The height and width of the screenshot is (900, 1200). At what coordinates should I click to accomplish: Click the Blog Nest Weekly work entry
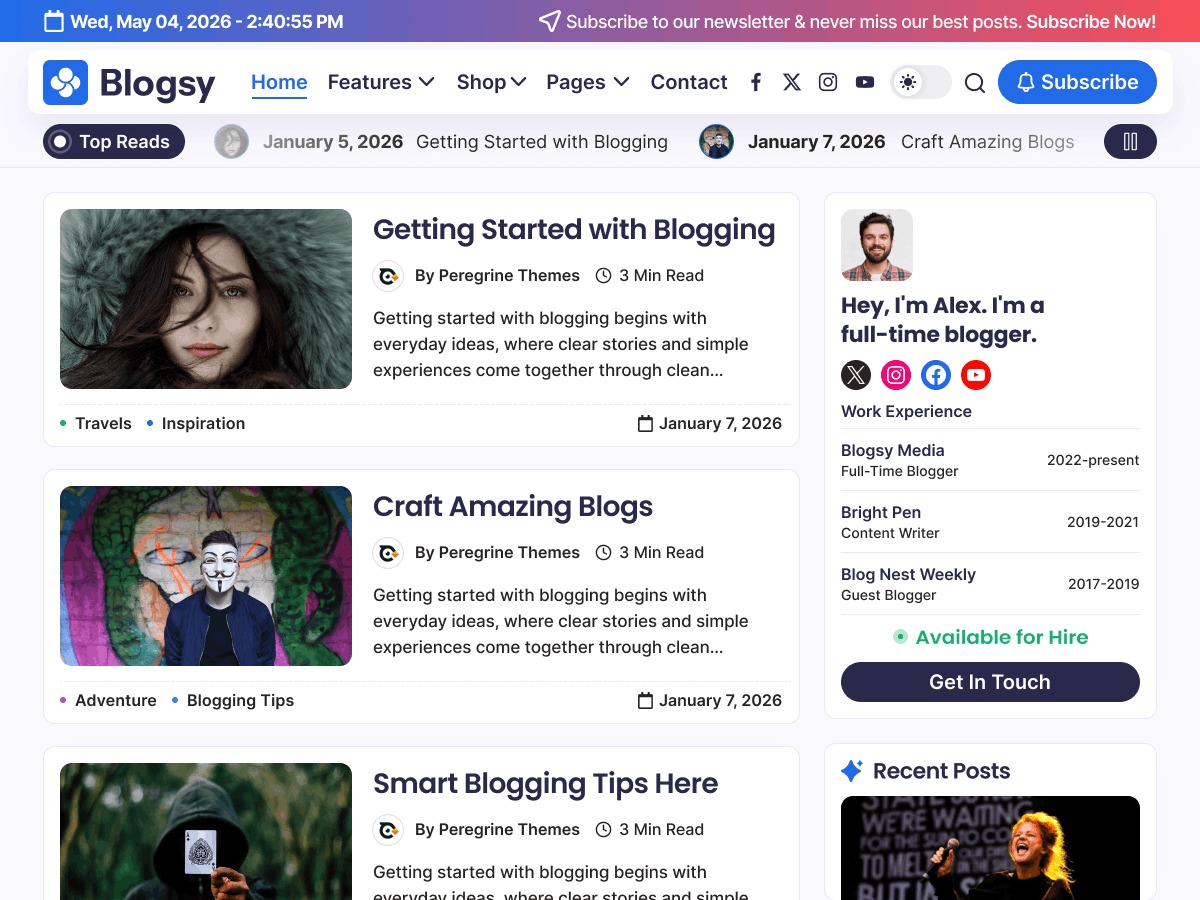[990, 584]
